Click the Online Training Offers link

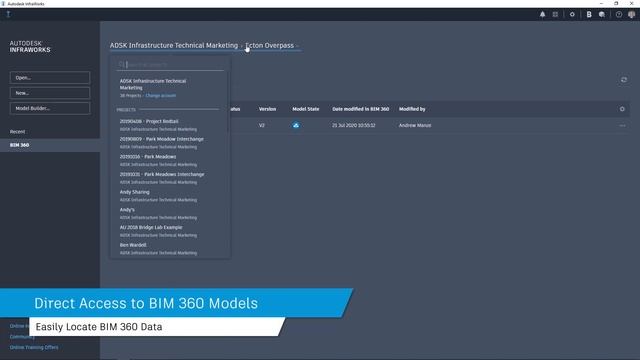[x=34, y=347]
